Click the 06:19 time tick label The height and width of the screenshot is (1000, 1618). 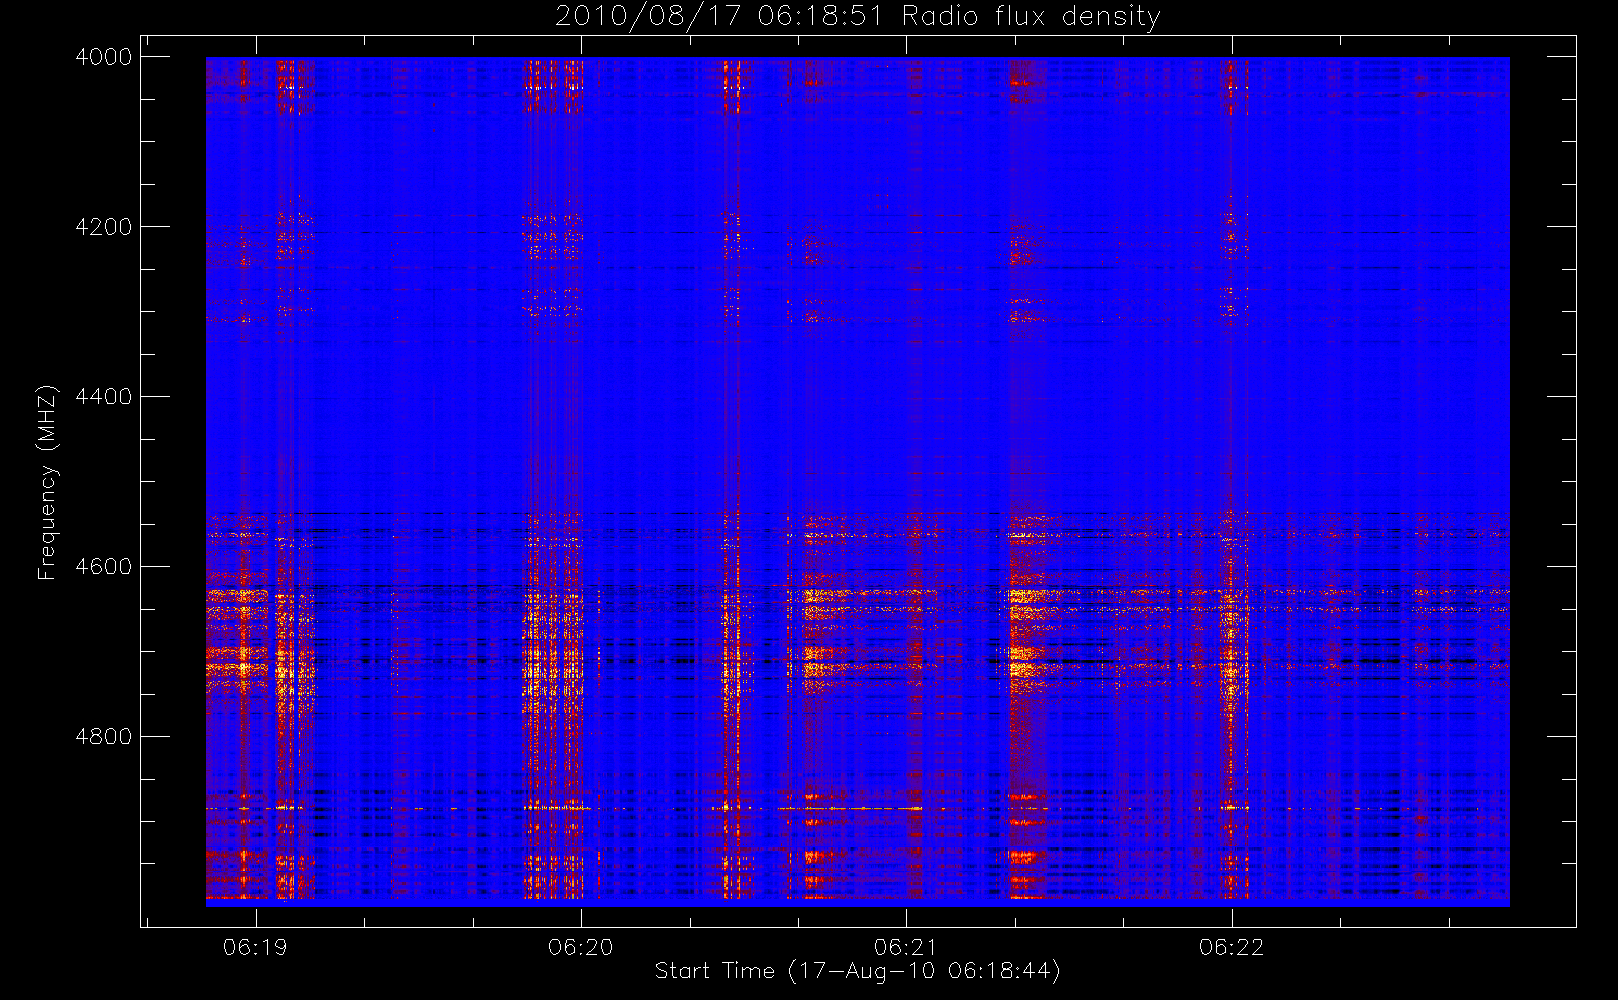(x=255, y=947)
